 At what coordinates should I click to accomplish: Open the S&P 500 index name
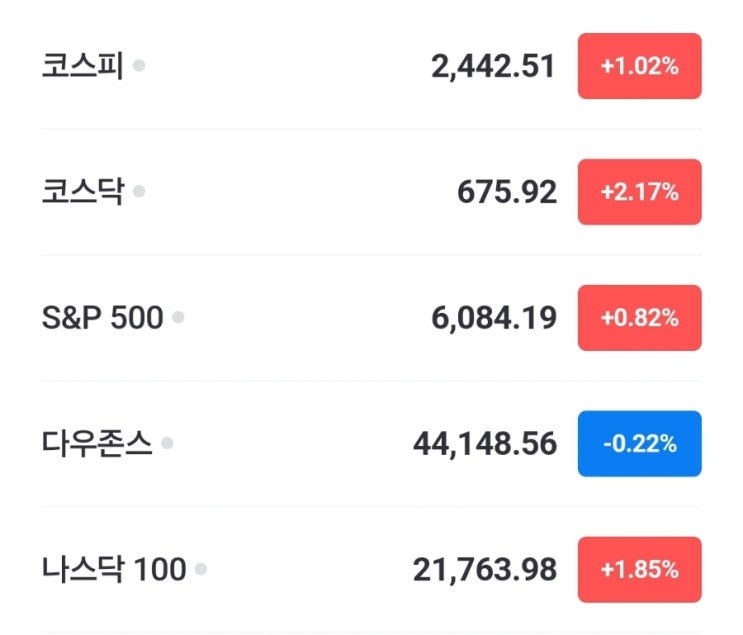pyautogui.click(x=102, y=318)
